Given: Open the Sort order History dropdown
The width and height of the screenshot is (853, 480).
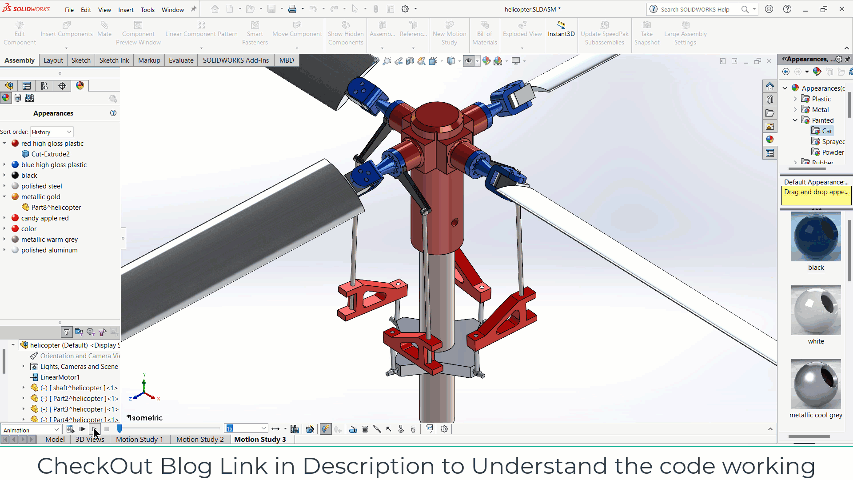Looking at the screenshot, I should [52, 132].
